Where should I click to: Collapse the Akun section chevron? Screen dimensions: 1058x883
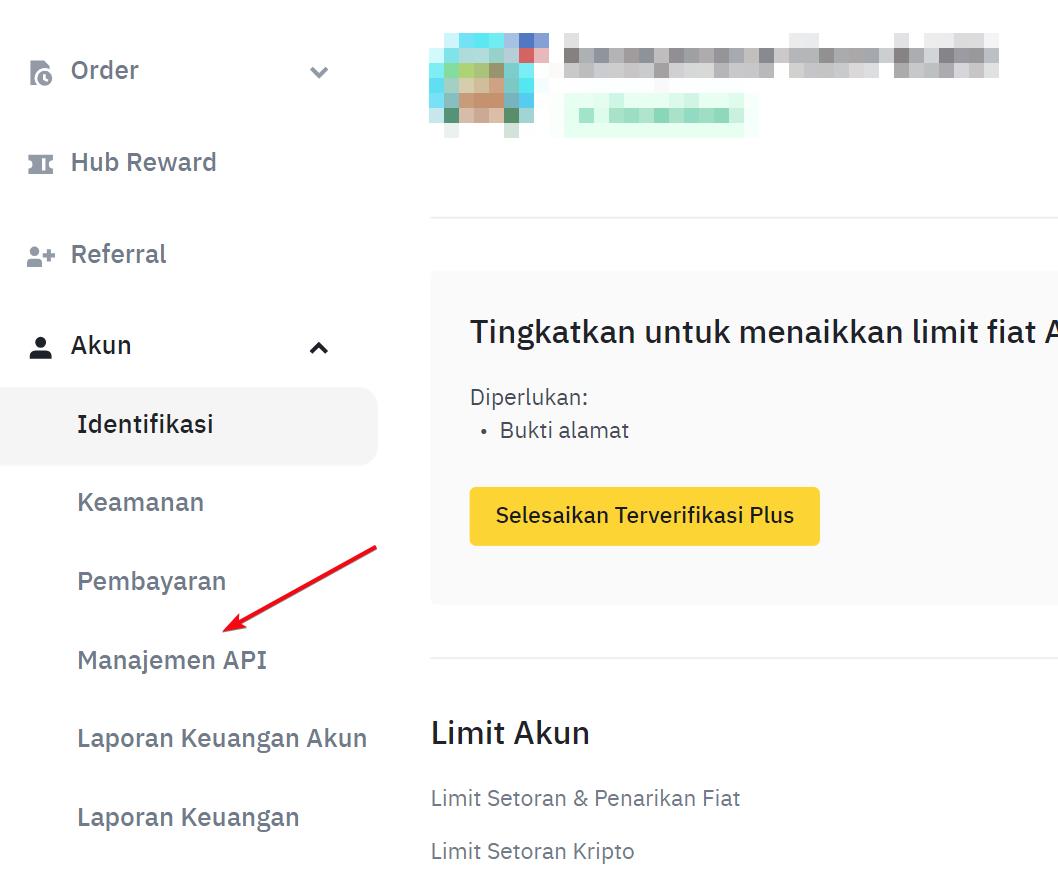tap(318, 348)
